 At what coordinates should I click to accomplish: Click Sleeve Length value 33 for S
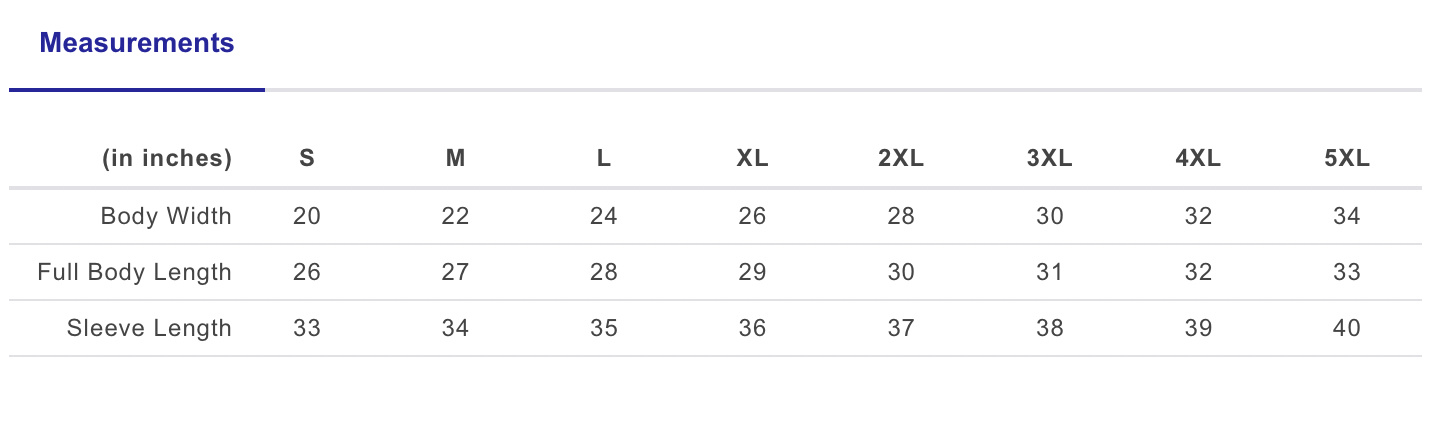(x=307, y=328)
